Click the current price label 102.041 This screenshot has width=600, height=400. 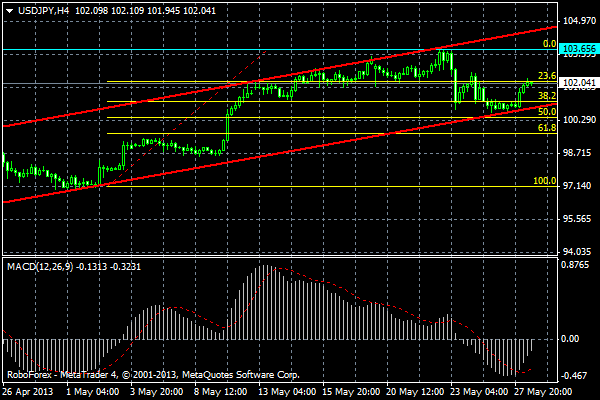click(579, 82)
